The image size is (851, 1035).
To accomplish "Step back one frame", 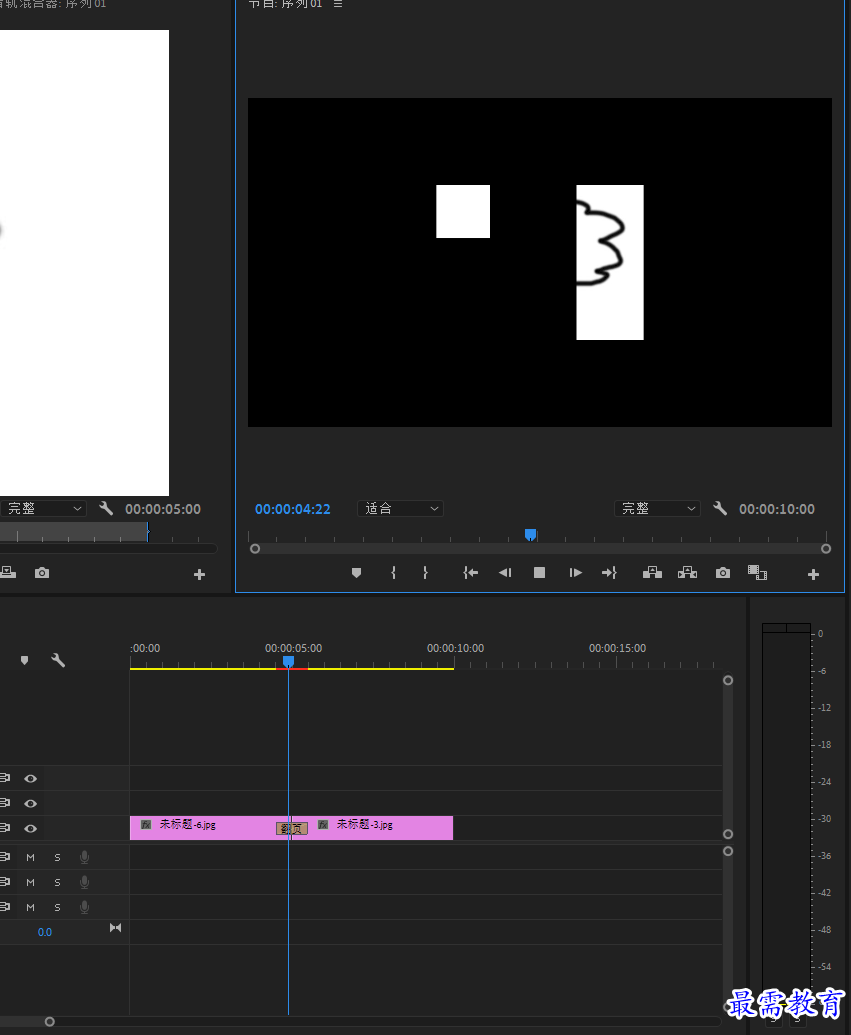I will (x=505, y=573).
